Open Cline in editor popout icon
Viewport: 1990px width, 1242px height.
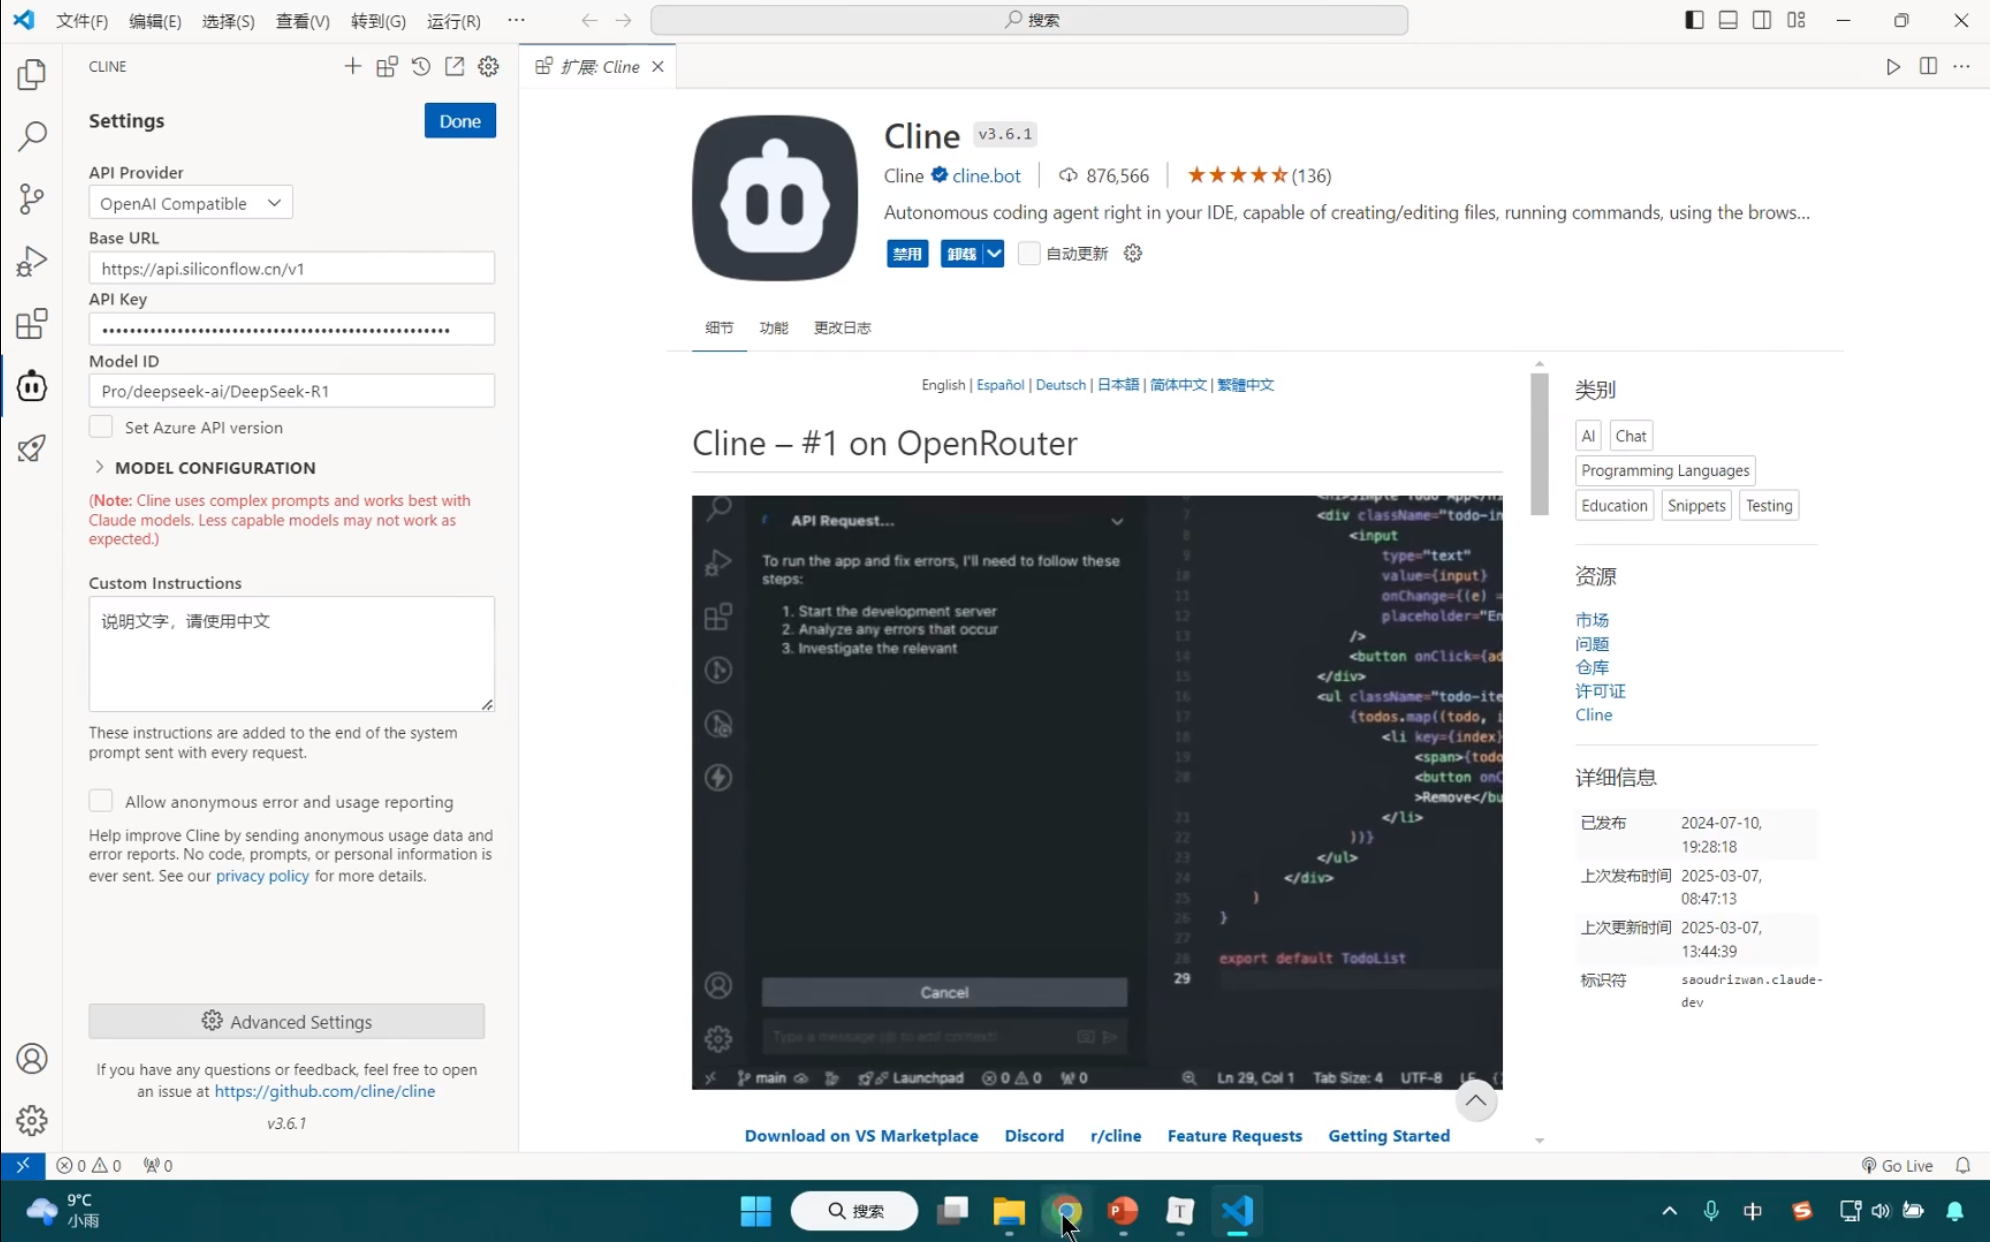point(455,66)
